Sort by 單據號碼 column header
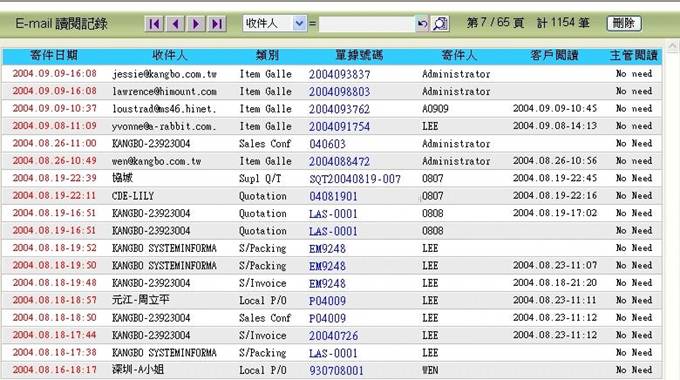This screenshot has width=680, height=380. (x=359, y=56)
